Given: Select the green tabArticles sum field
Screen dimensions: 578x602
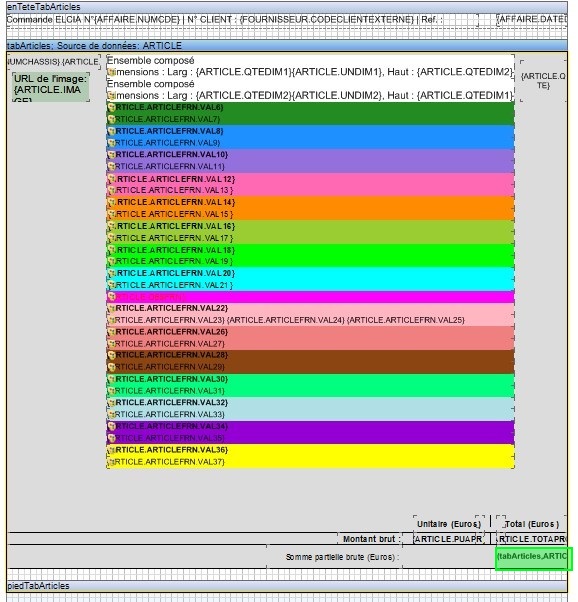Looking at the screenshot, I should pyautogui.click(x=534, y=558).
